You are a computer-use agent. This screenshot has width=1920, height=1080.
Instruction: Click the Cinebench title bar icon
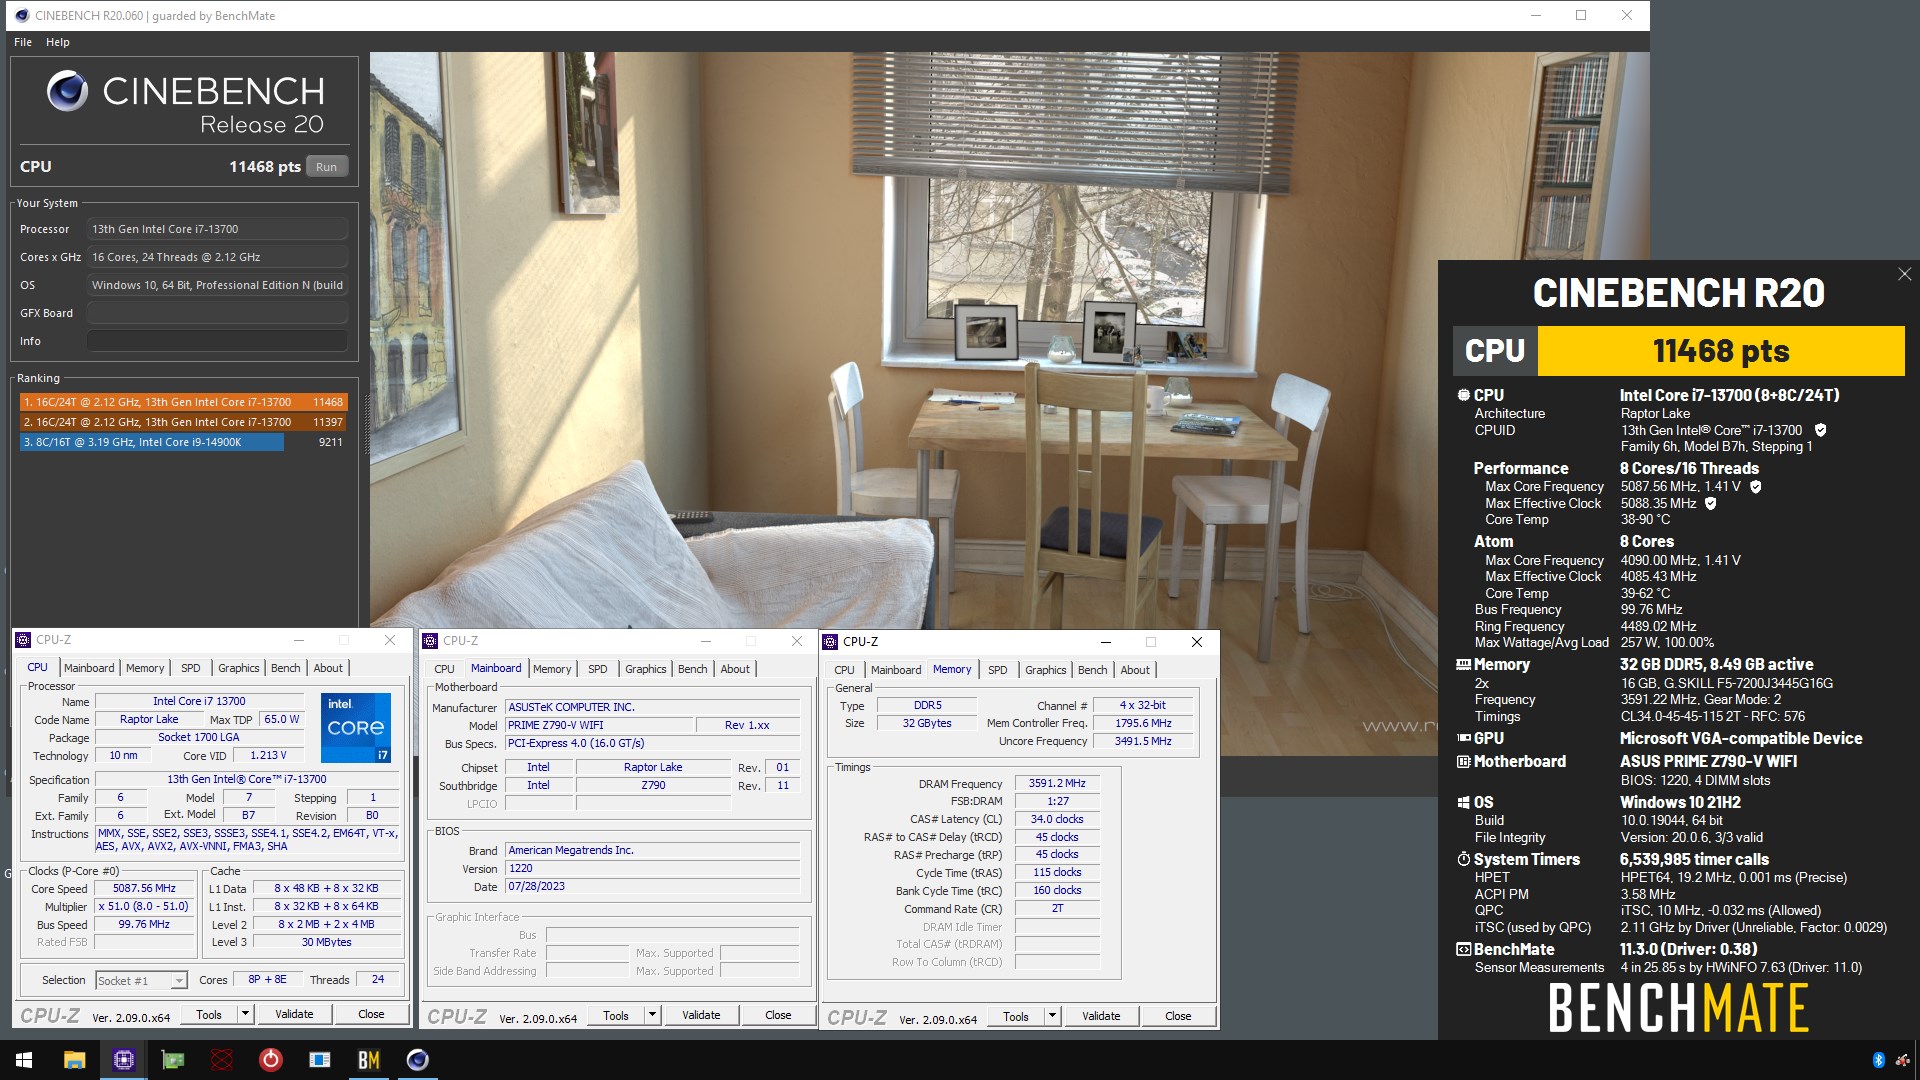(x=22, y=16)
